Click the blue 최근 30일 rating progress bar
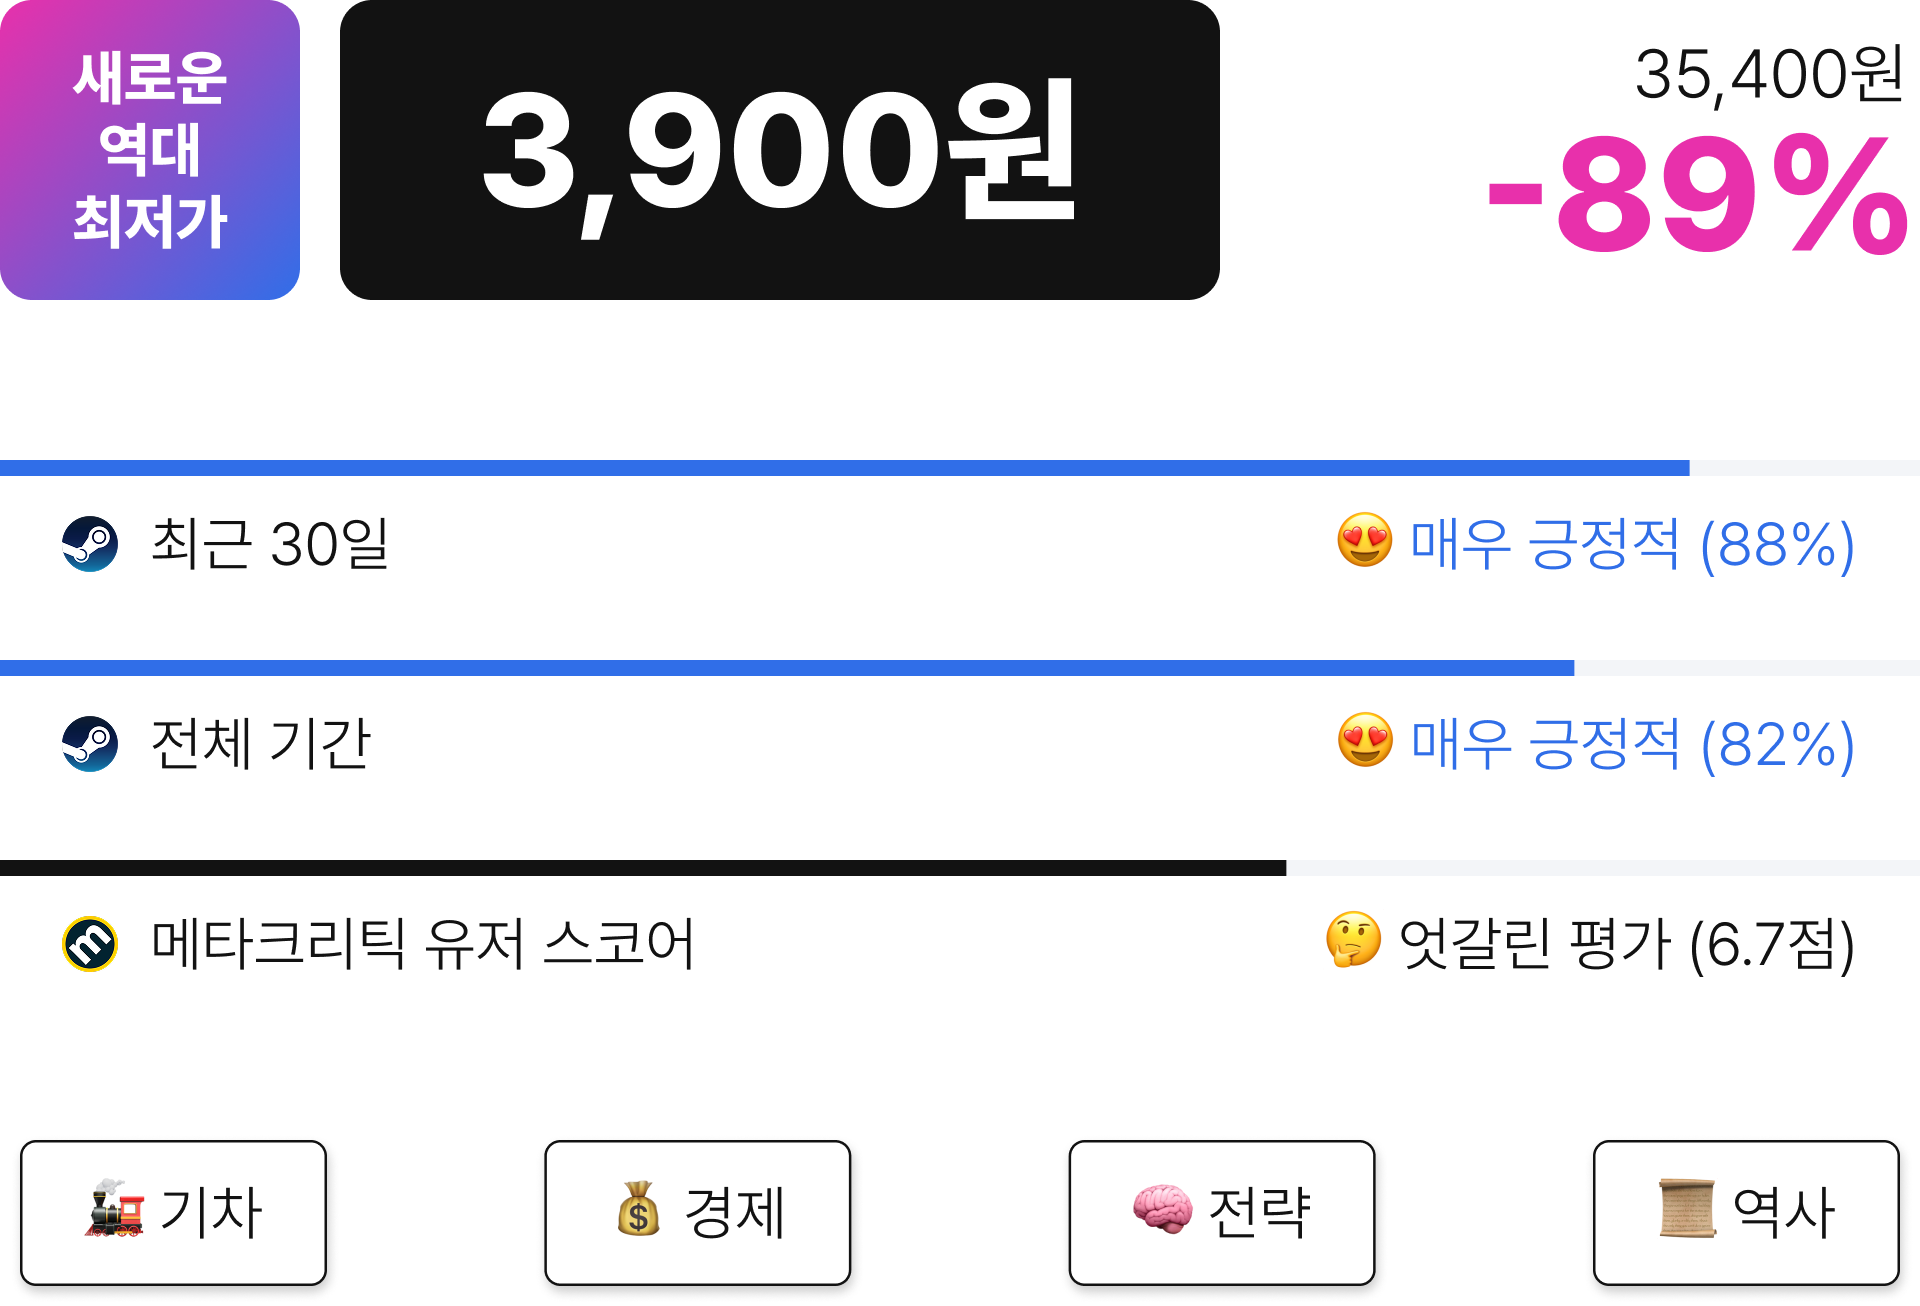Viewport: 1920px width, 1306px height. tap(960, 468)
